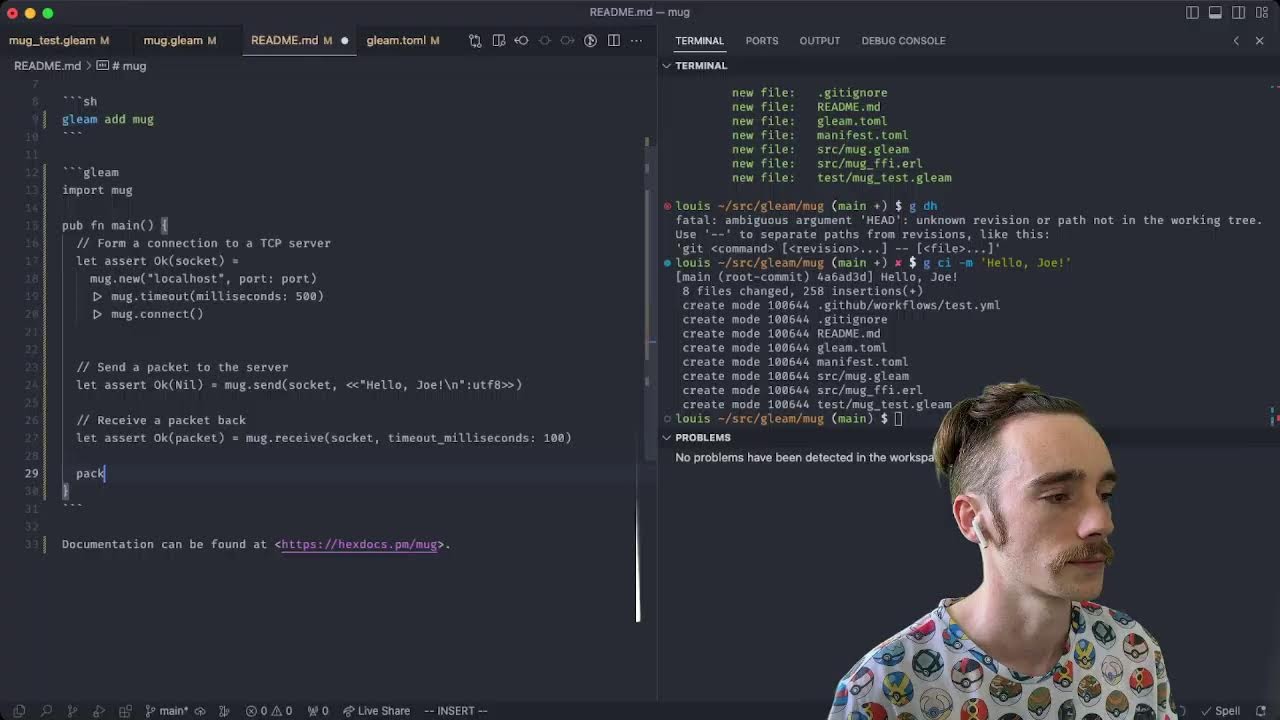The image size is (1280, 720).
Task: Close the side panel with X
Action: [1259, 41]
